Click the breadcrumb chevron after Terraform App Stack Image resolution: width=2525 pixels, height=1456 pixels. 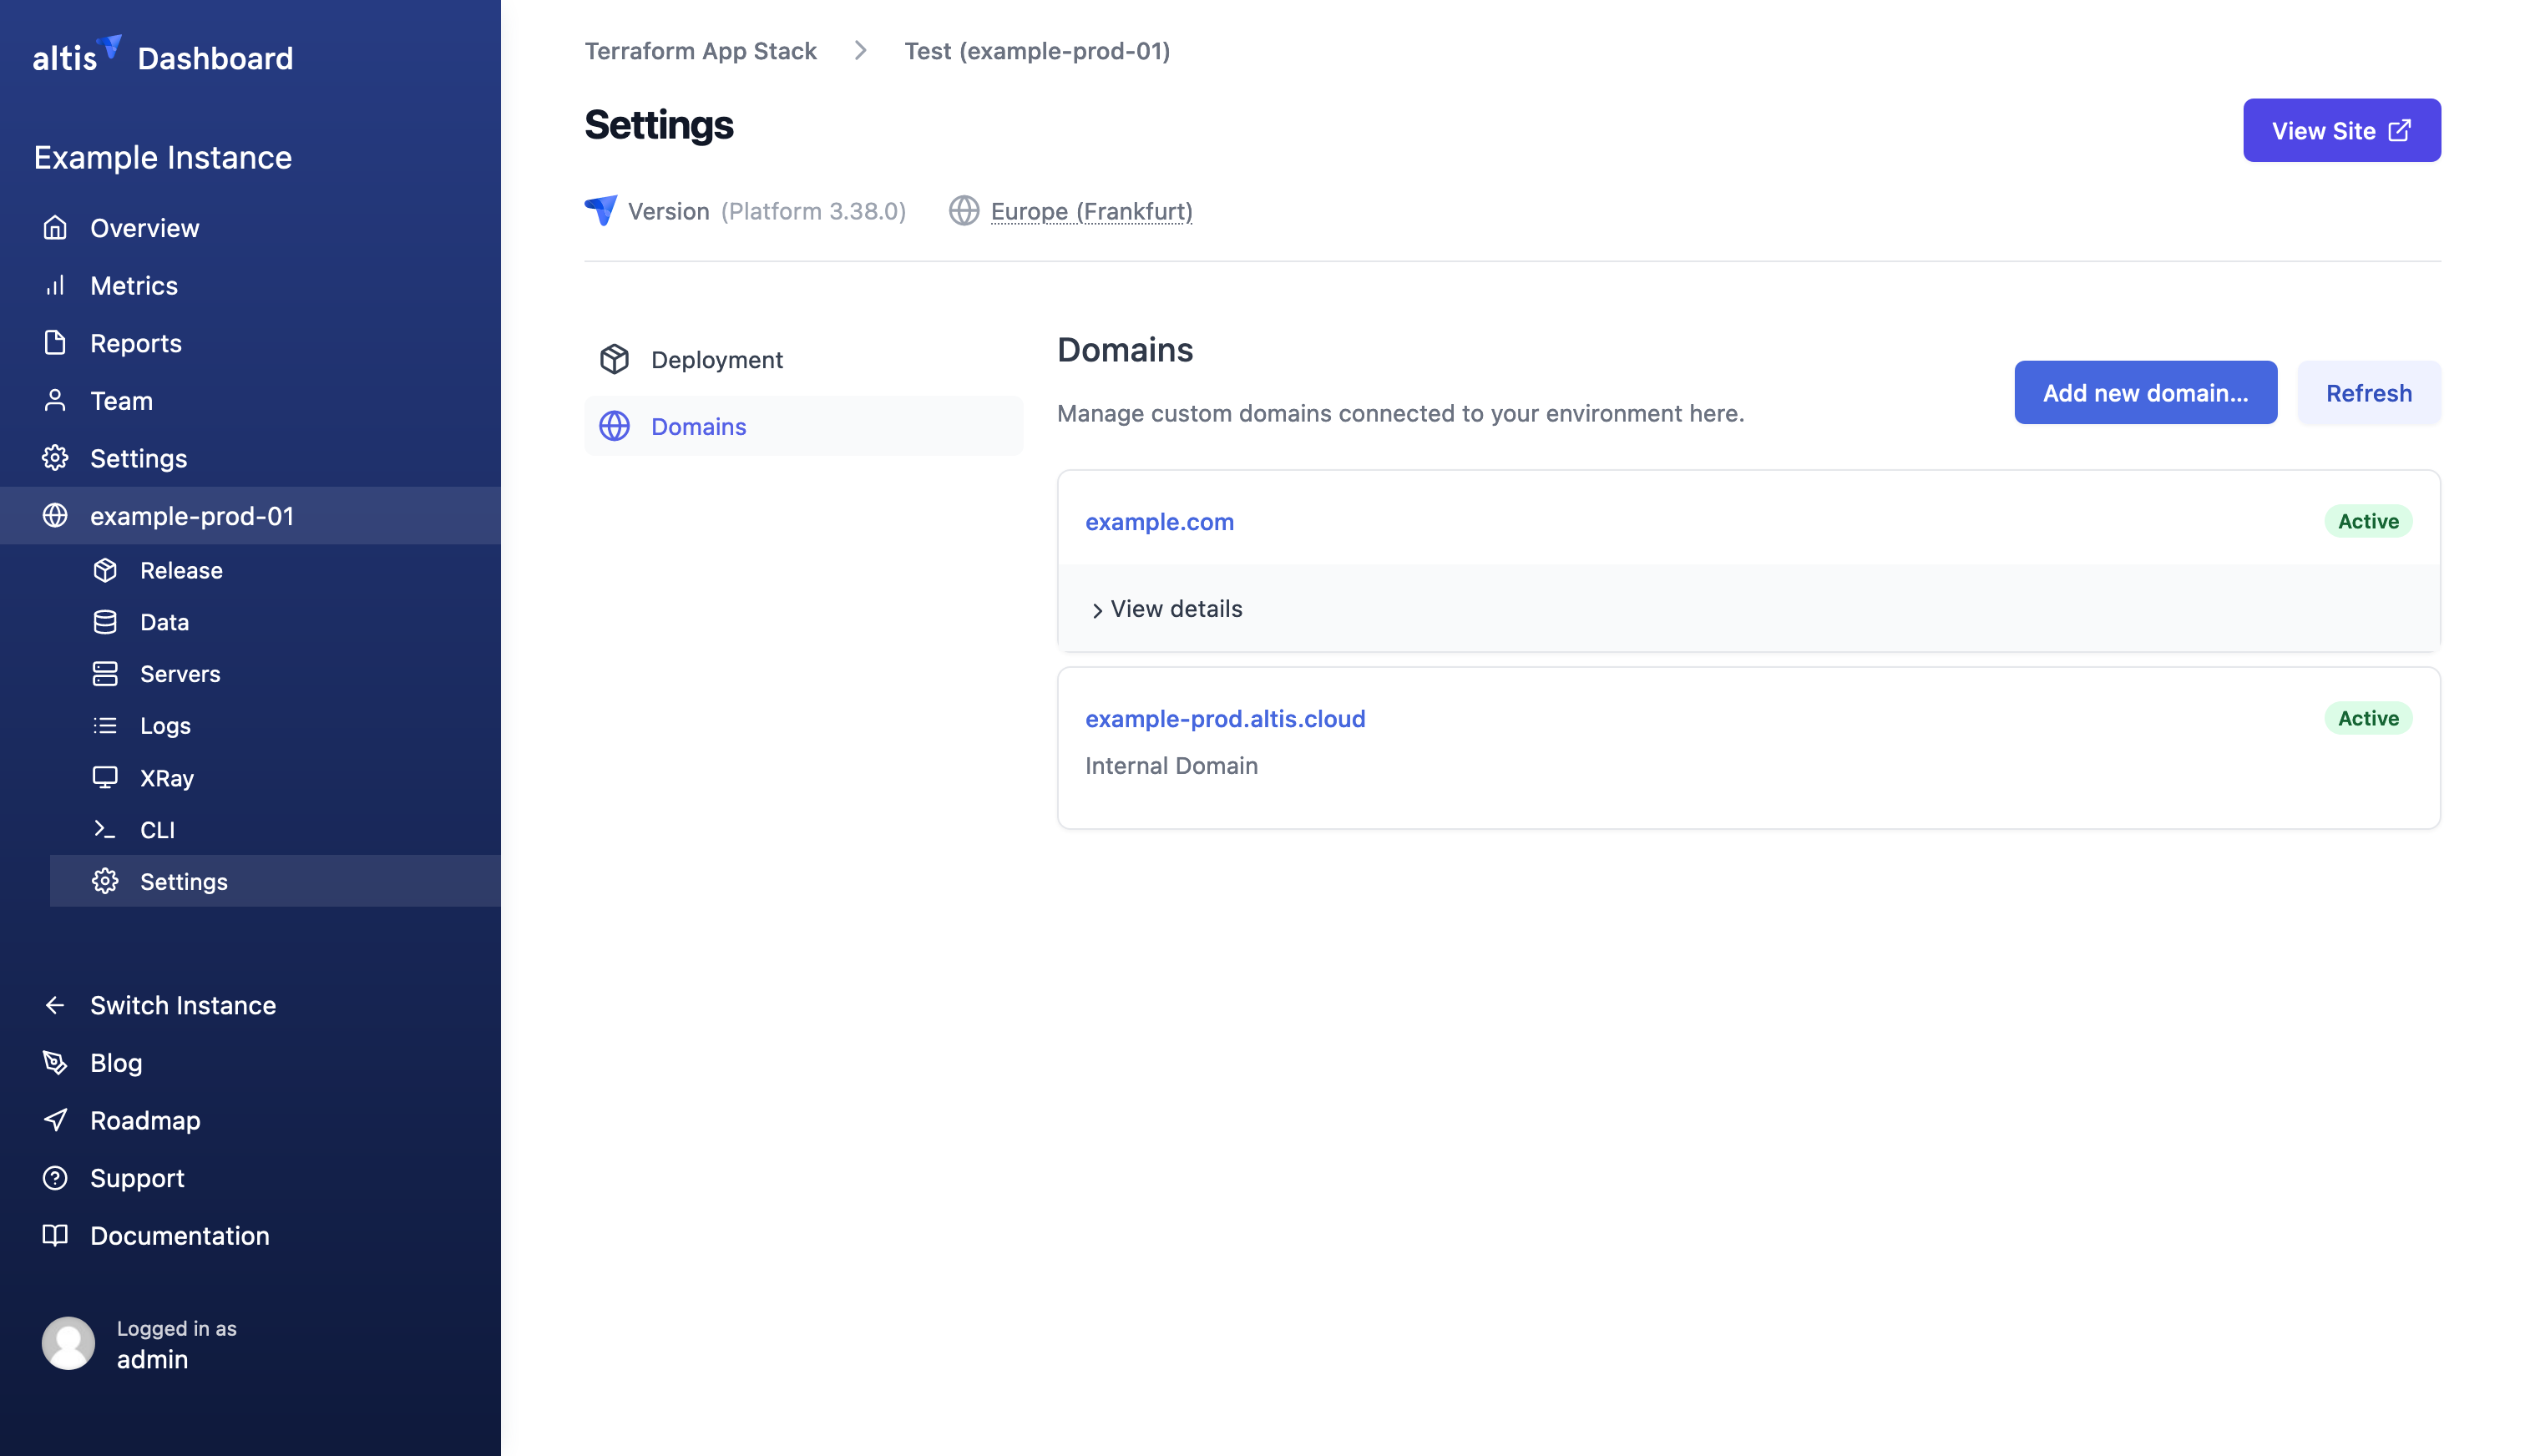(x=861, y=50)
